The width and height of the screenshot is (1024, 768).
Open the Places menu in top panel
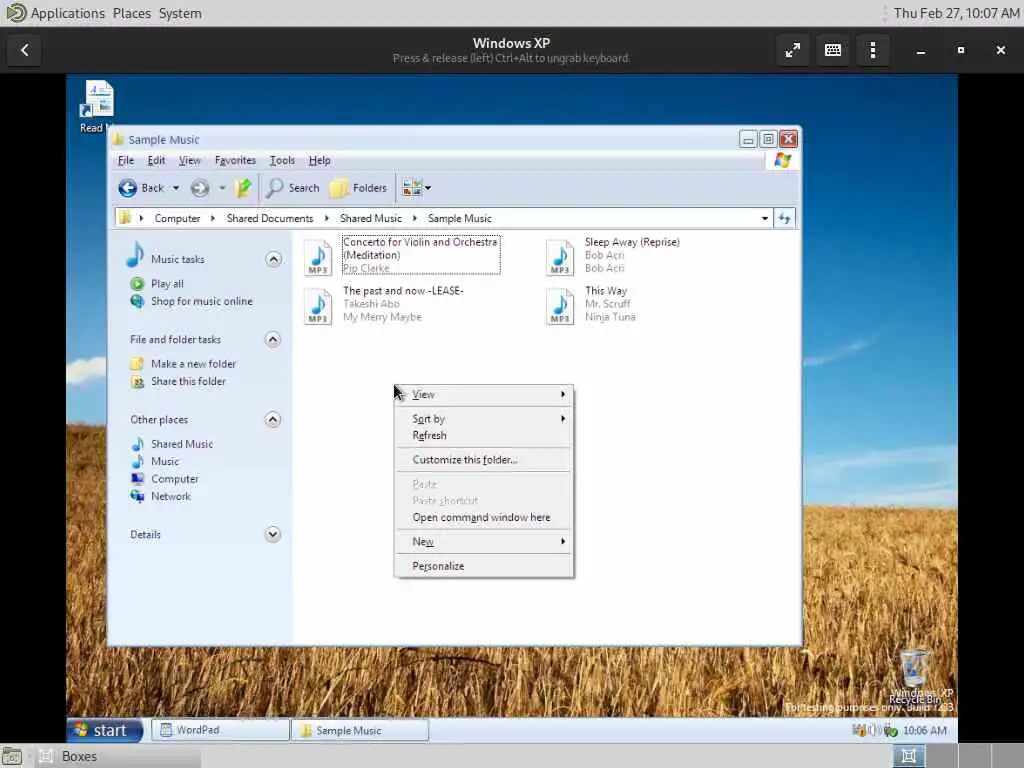[131, 13]
